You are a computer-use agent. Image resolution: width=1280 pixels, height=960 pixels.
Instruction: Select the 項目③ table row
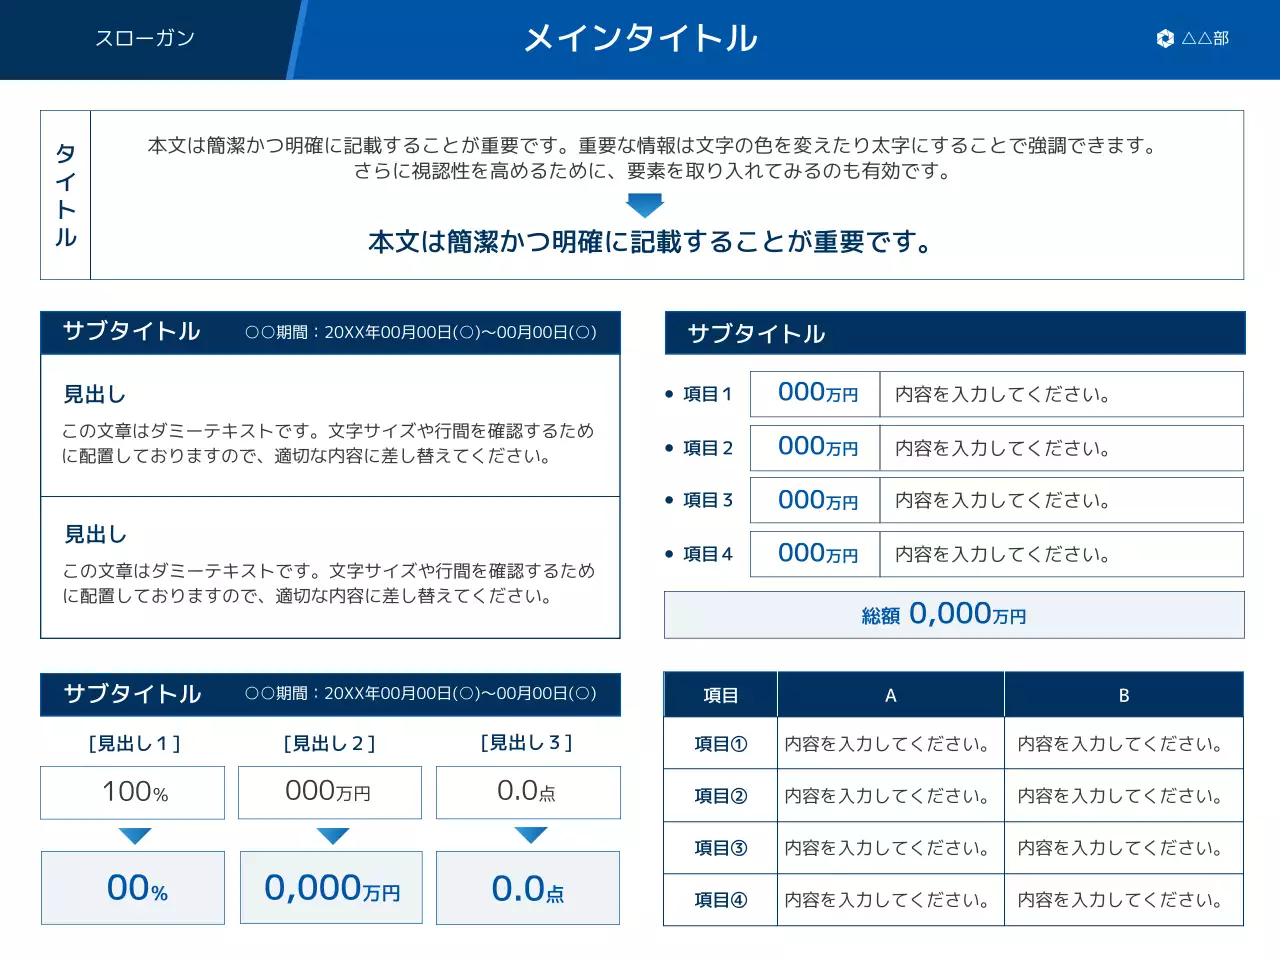coord(720,847)
